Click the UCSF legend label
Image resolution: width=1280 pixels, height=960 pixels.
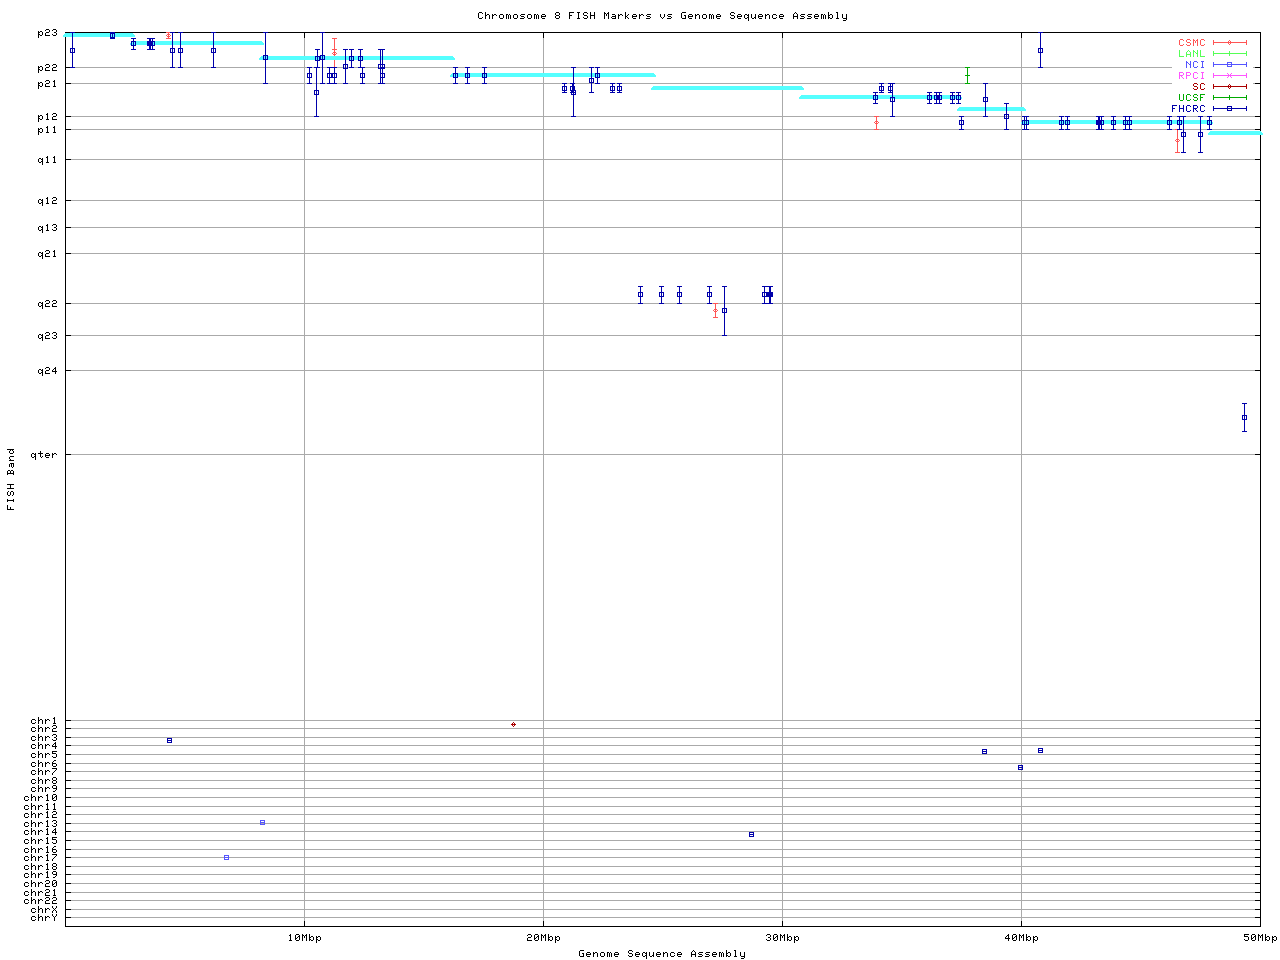[x=1191, y=97]
